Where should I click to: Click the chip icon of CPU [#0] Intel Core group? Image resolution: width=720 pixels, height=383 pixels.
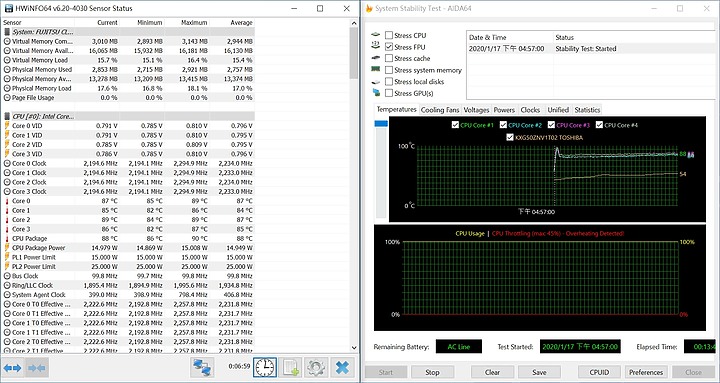click(x=7, y=116)
